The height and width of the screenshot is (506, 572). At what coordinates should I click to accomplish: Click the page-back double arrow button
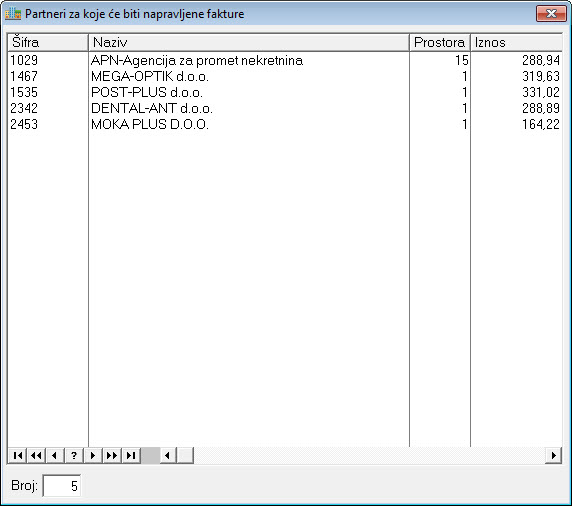pyautogui.click(x=36, y=455)
